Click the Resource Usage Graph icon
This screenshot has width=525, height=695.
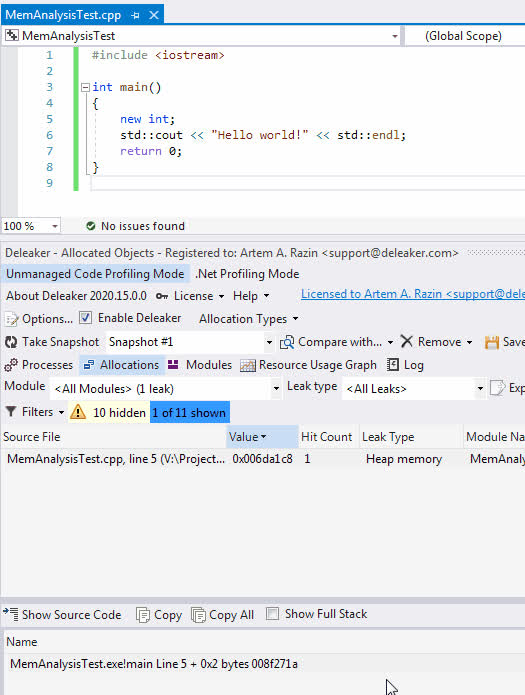pyautogui.click(x=248, y=365)
